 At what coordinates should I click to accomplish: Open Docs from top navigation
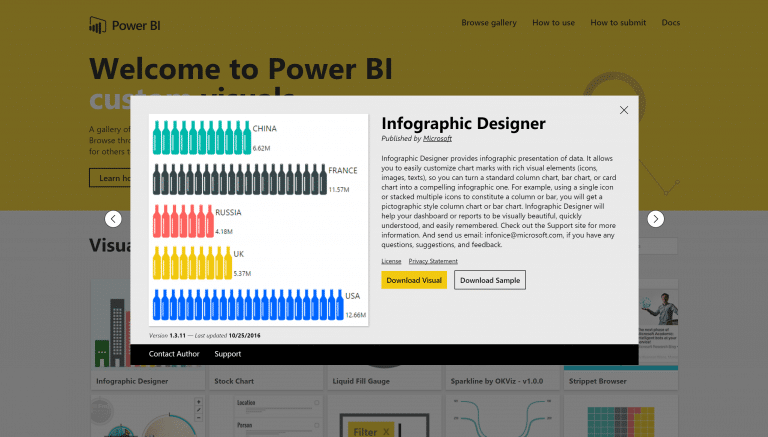[671, 23]
